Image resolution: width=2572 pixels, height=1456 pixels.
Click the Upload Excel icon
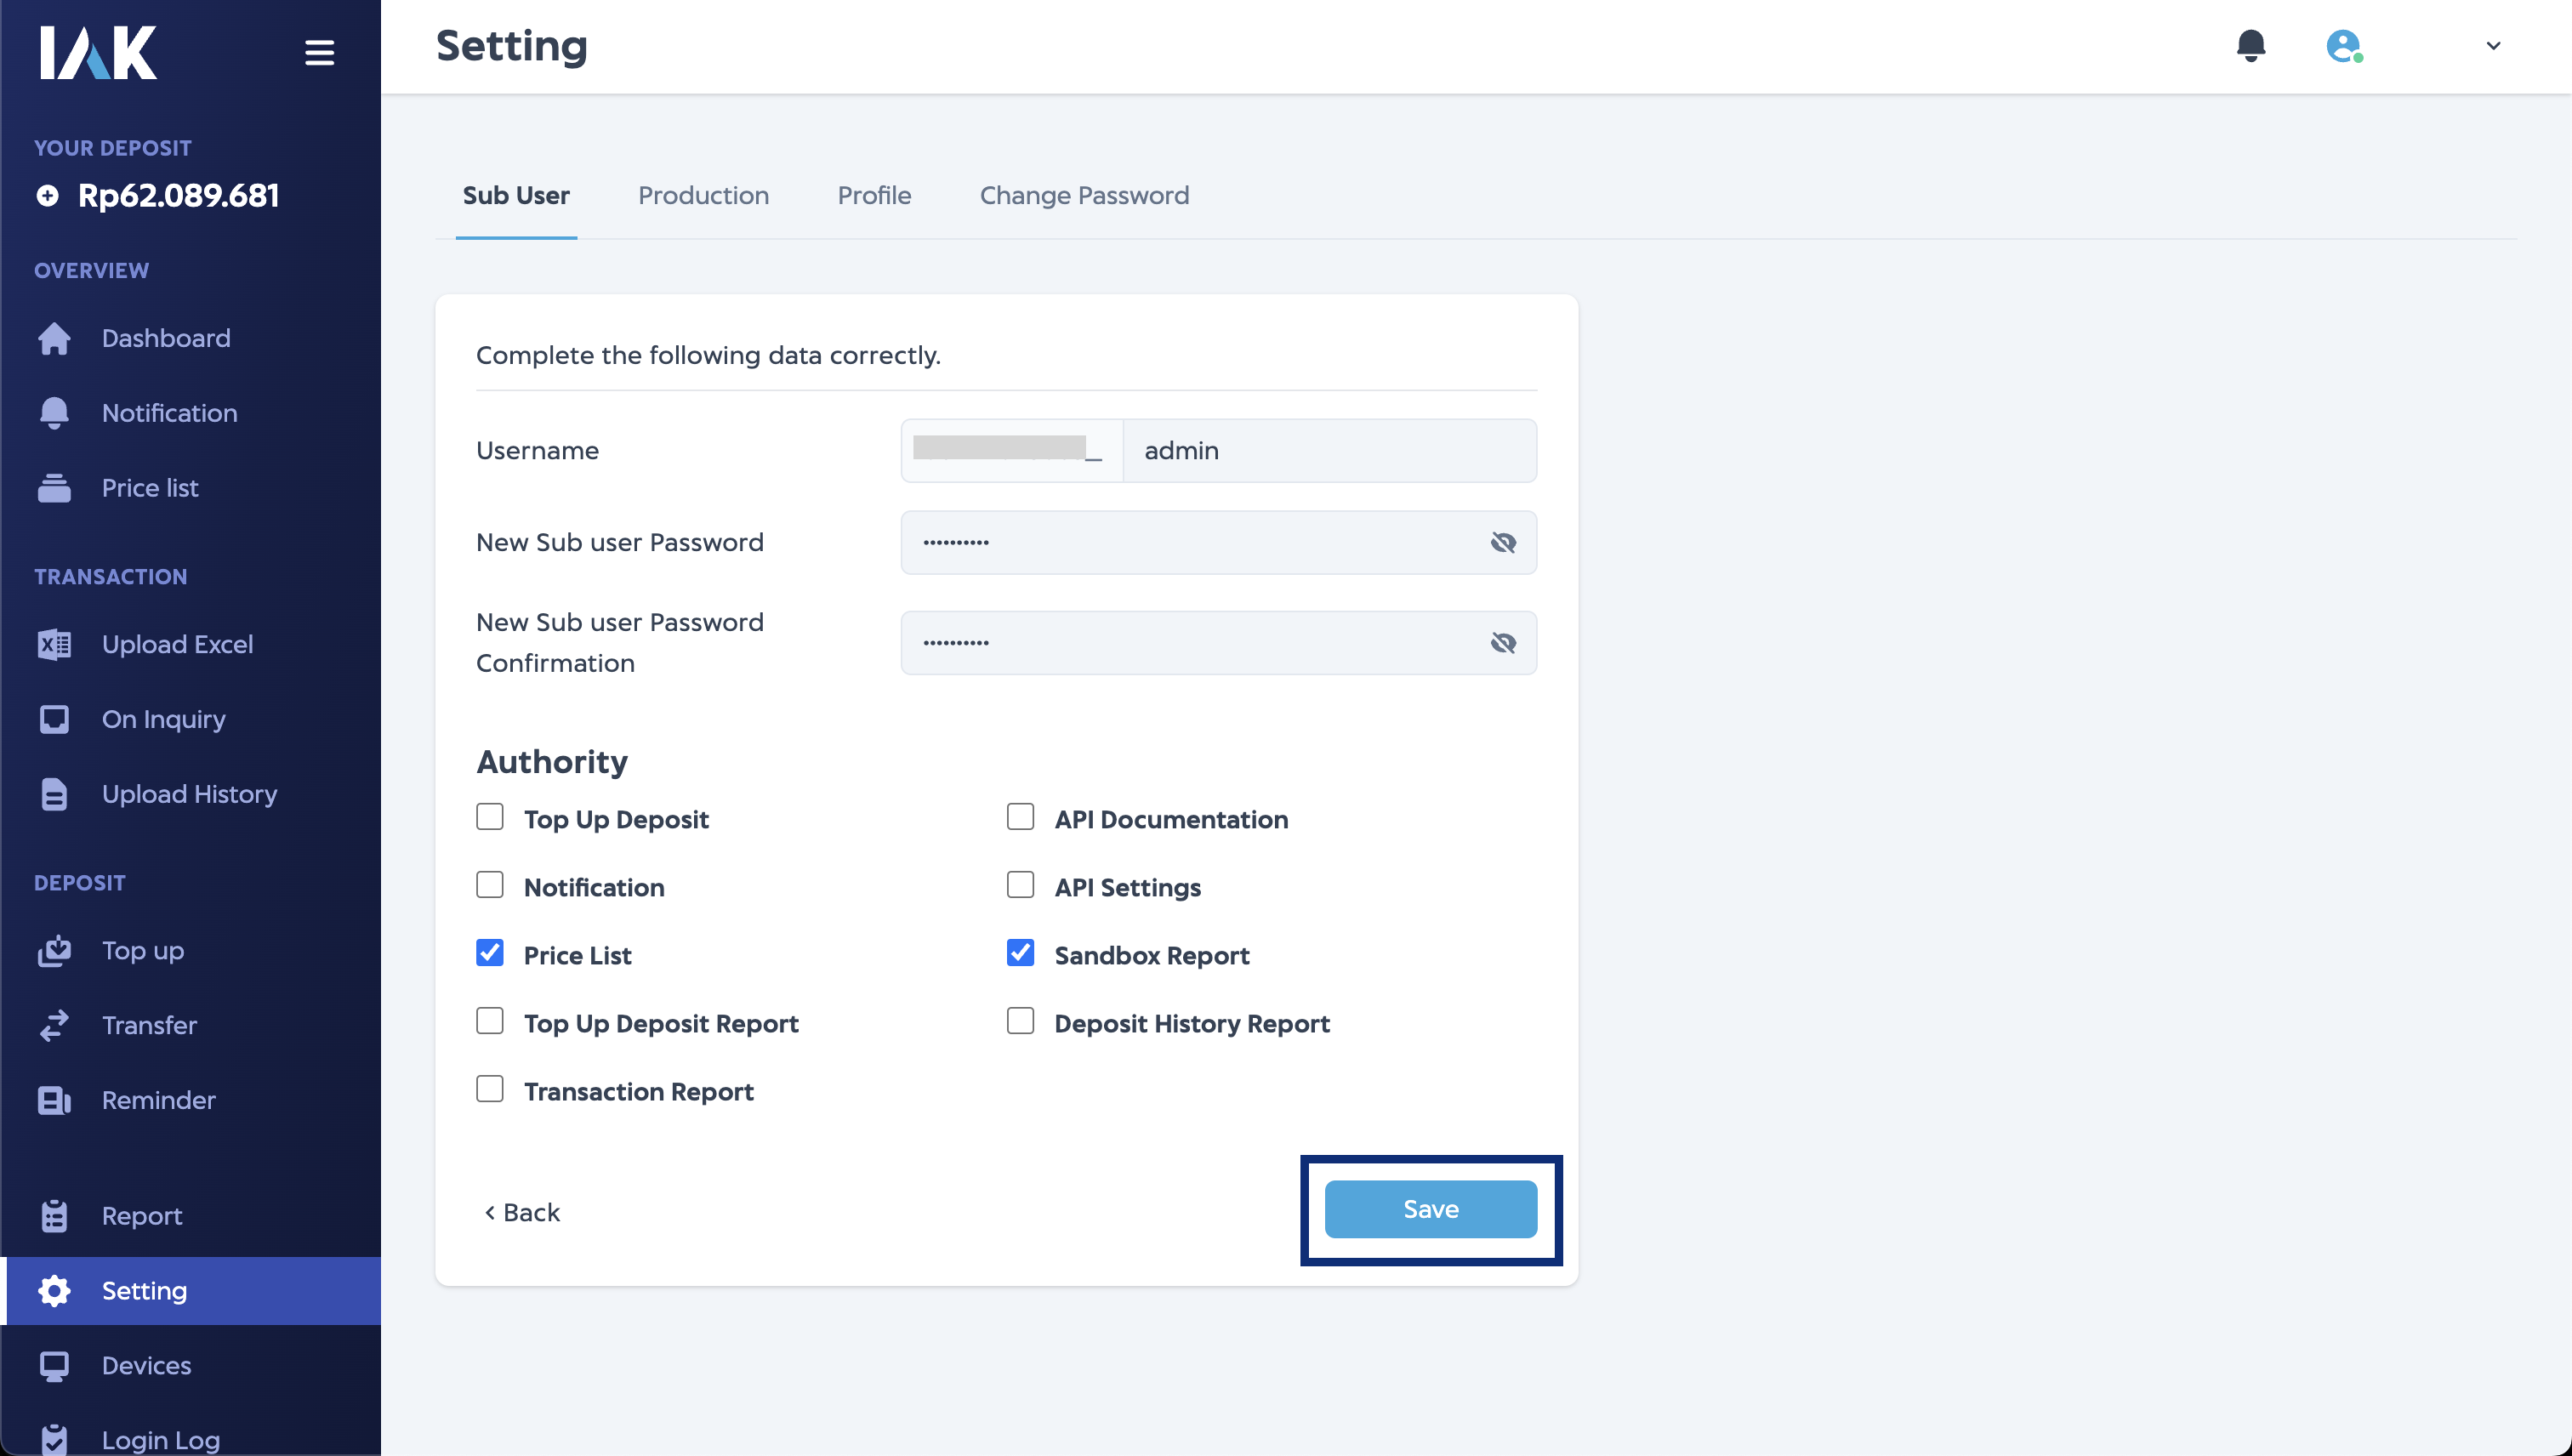[53, 643]
